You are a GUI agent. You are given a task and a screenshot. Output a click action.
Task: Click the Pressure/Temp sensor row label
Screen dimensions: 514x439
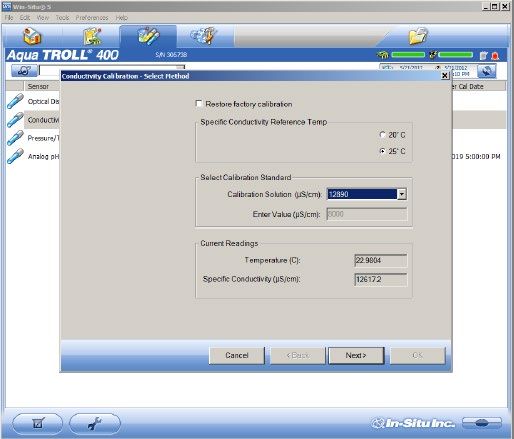43,138
